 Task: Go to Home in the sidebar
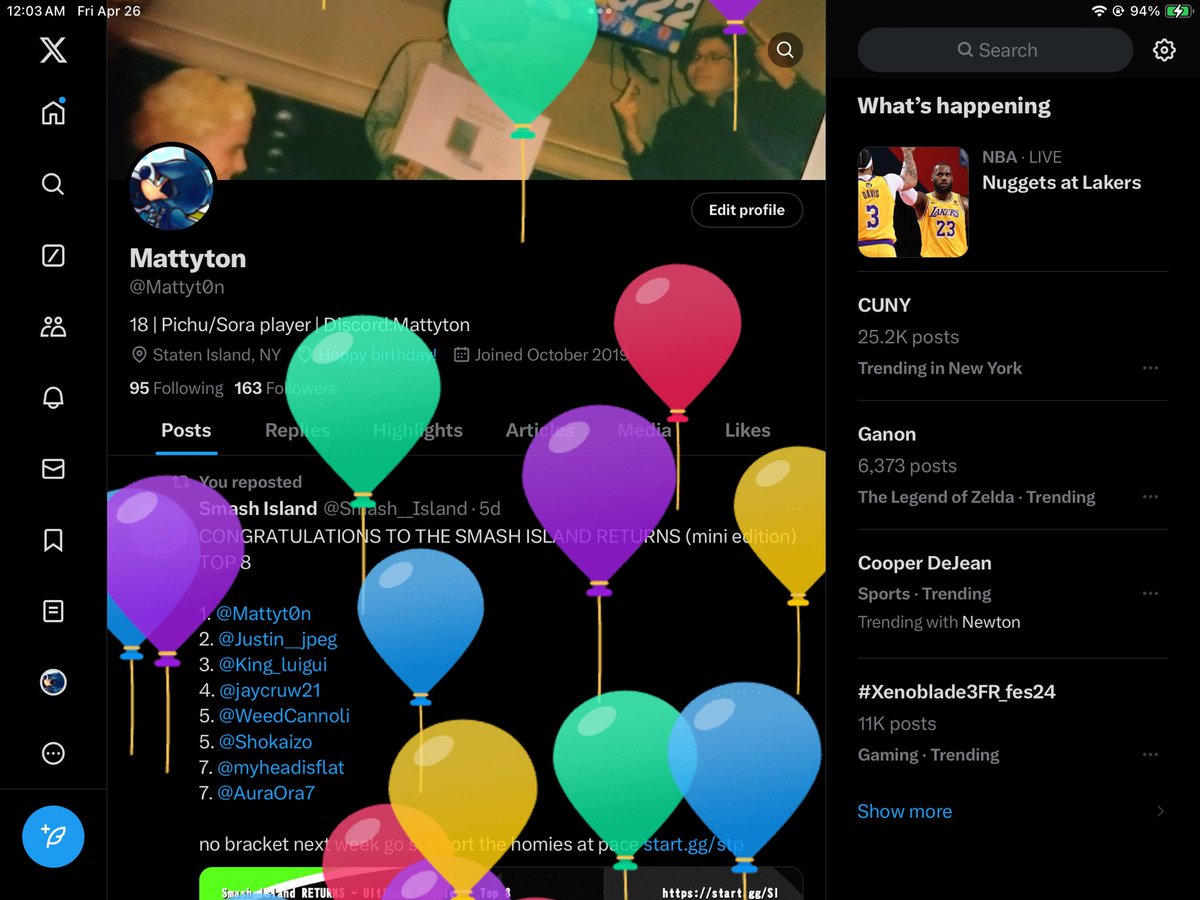(53, 111)
